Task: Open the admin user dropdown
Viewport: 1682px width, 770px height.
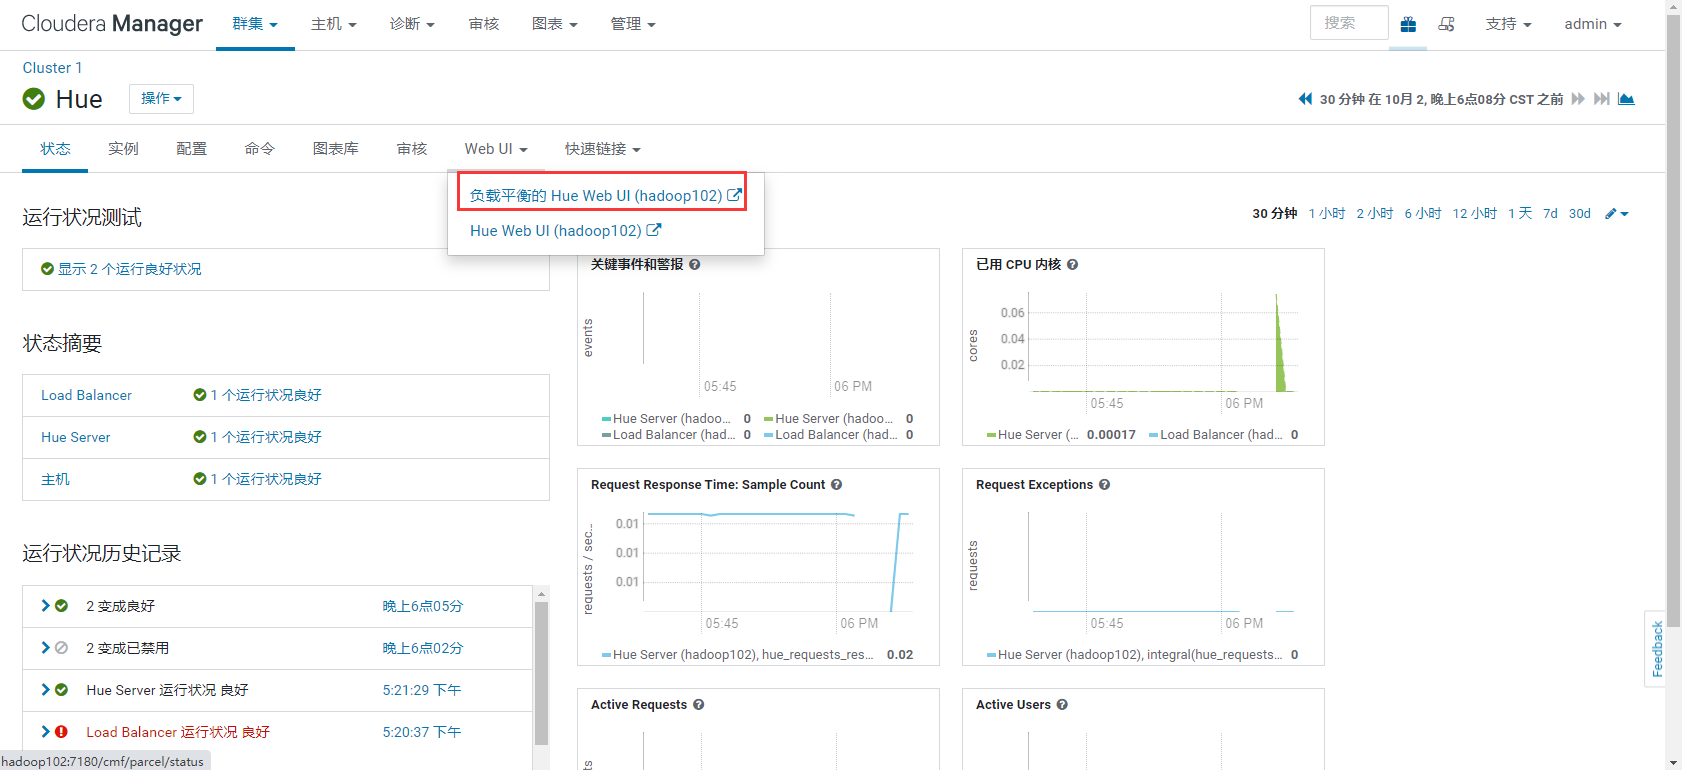Action: (1593, 24)
